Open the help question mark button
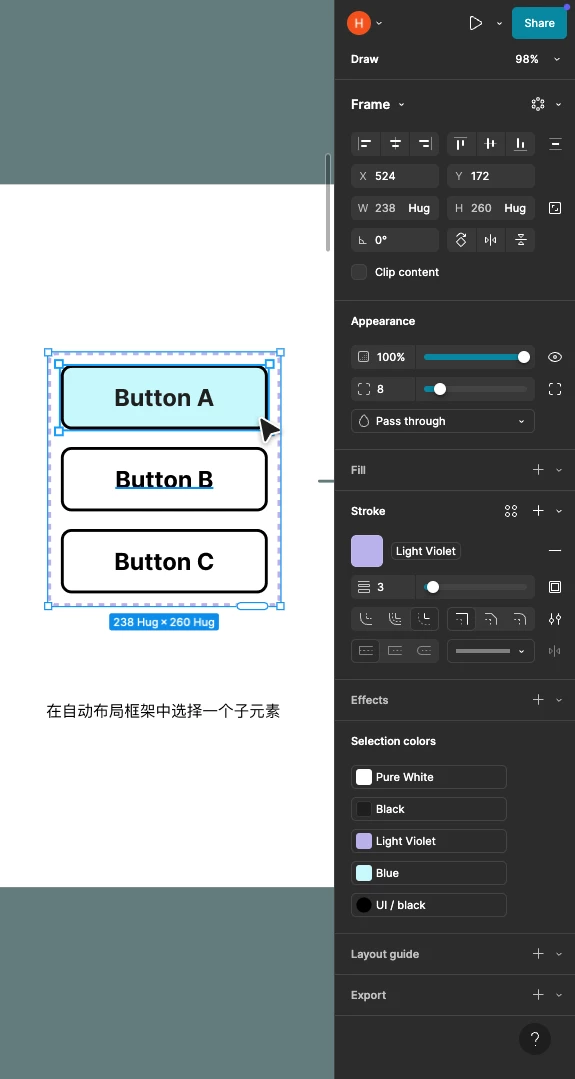Image resolution: width=575 pixels, height=1079 pixels. [534, 1039]
